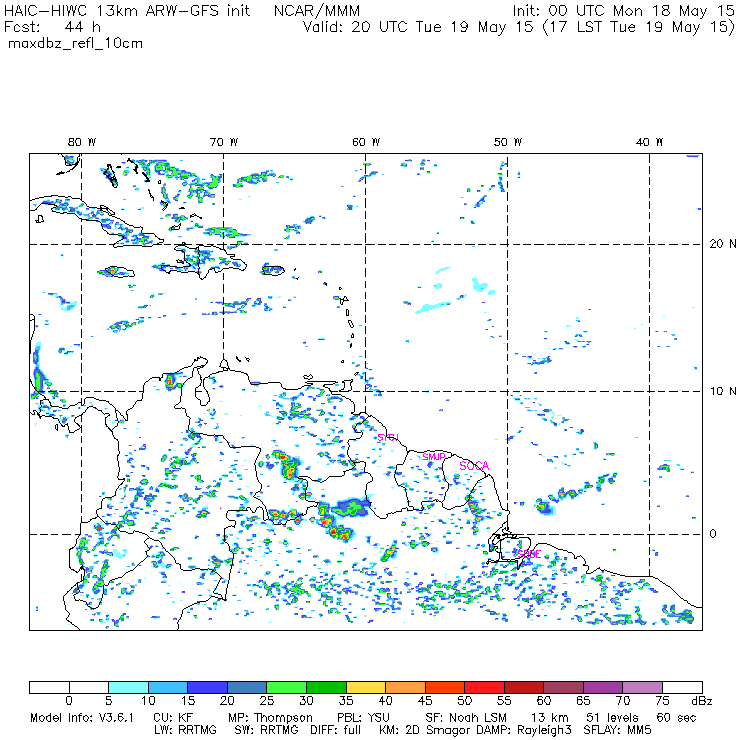
Task: Select the orange 40-45 dBz swatch
Action: (405, 687)
